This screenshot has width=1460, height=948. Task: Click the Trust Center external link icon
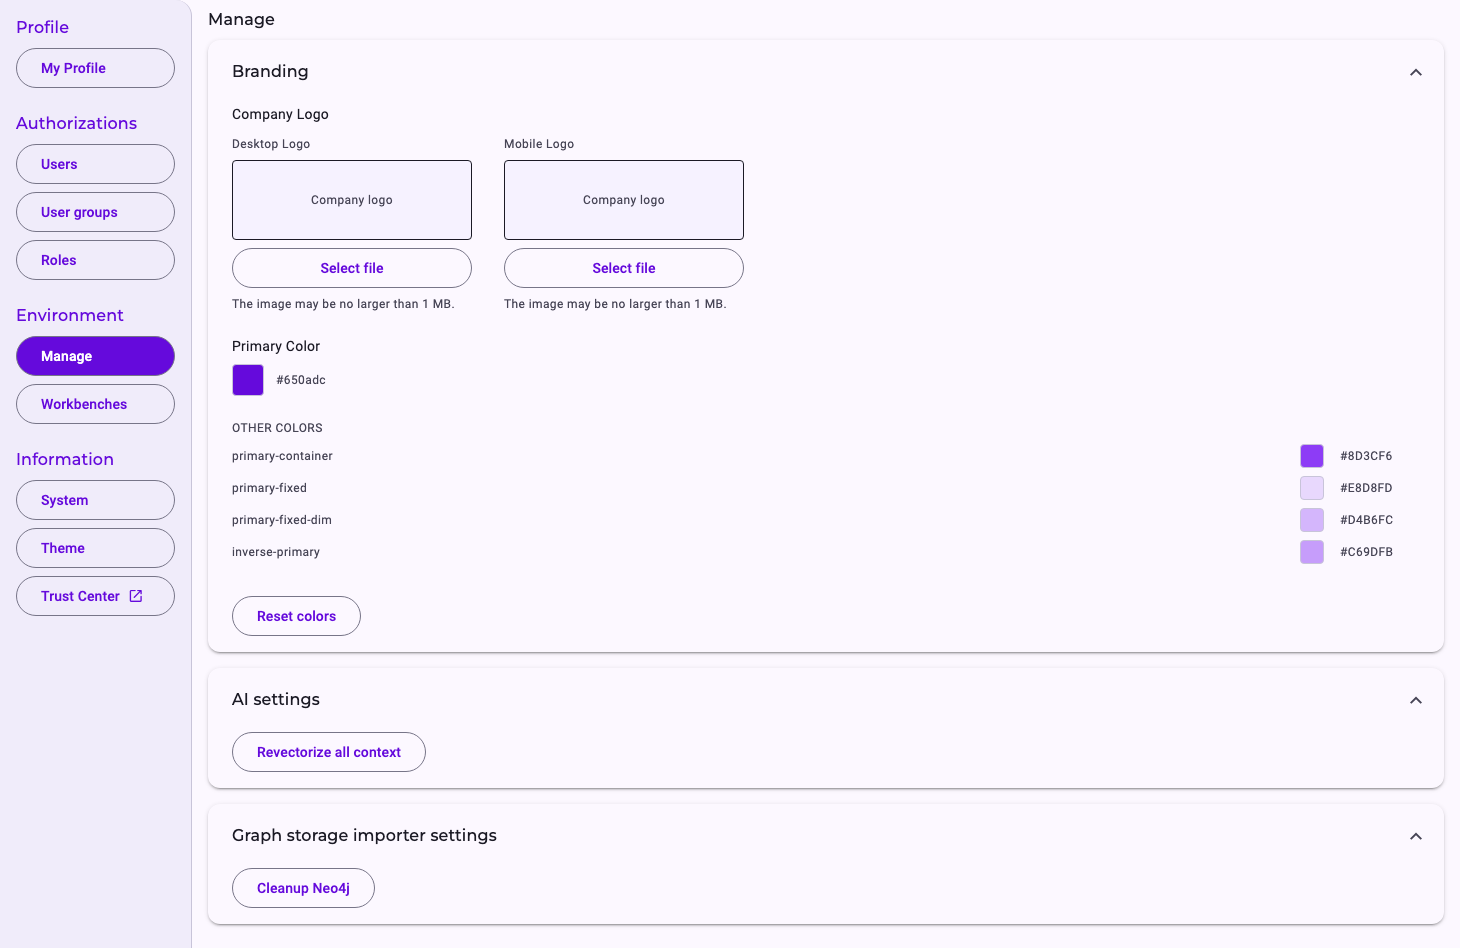pyautogui.click(x=136, y=596)
